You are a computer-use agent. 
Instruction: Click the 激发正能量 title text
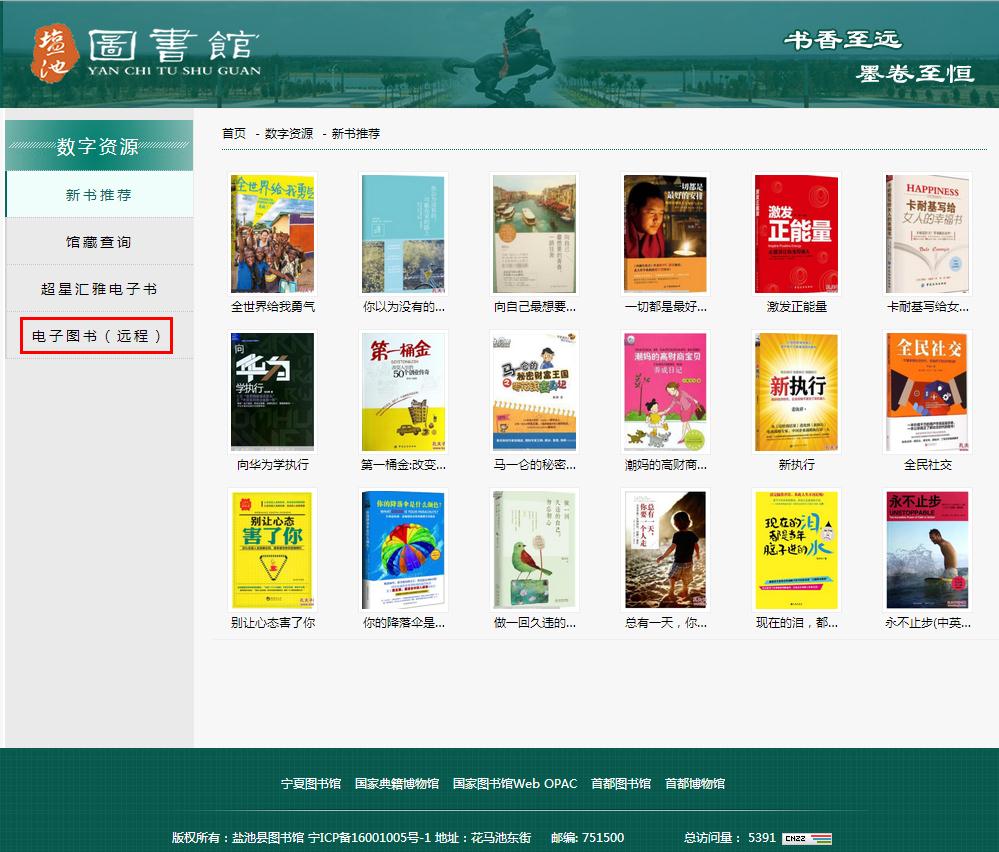pos(796,307)
